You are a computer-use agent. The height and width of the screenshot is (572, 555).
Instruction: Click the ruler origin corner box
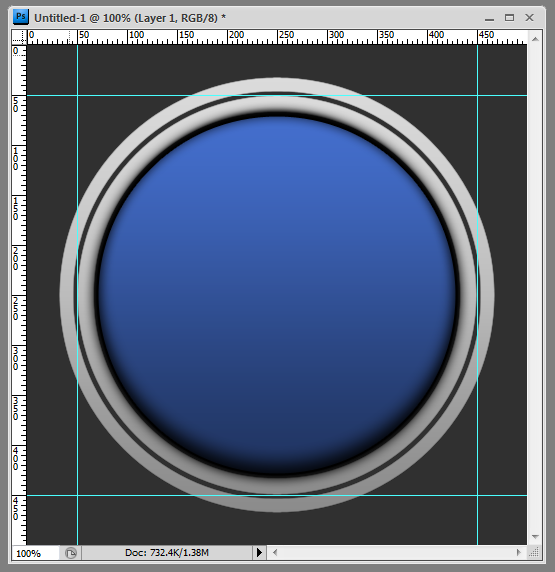19,37
